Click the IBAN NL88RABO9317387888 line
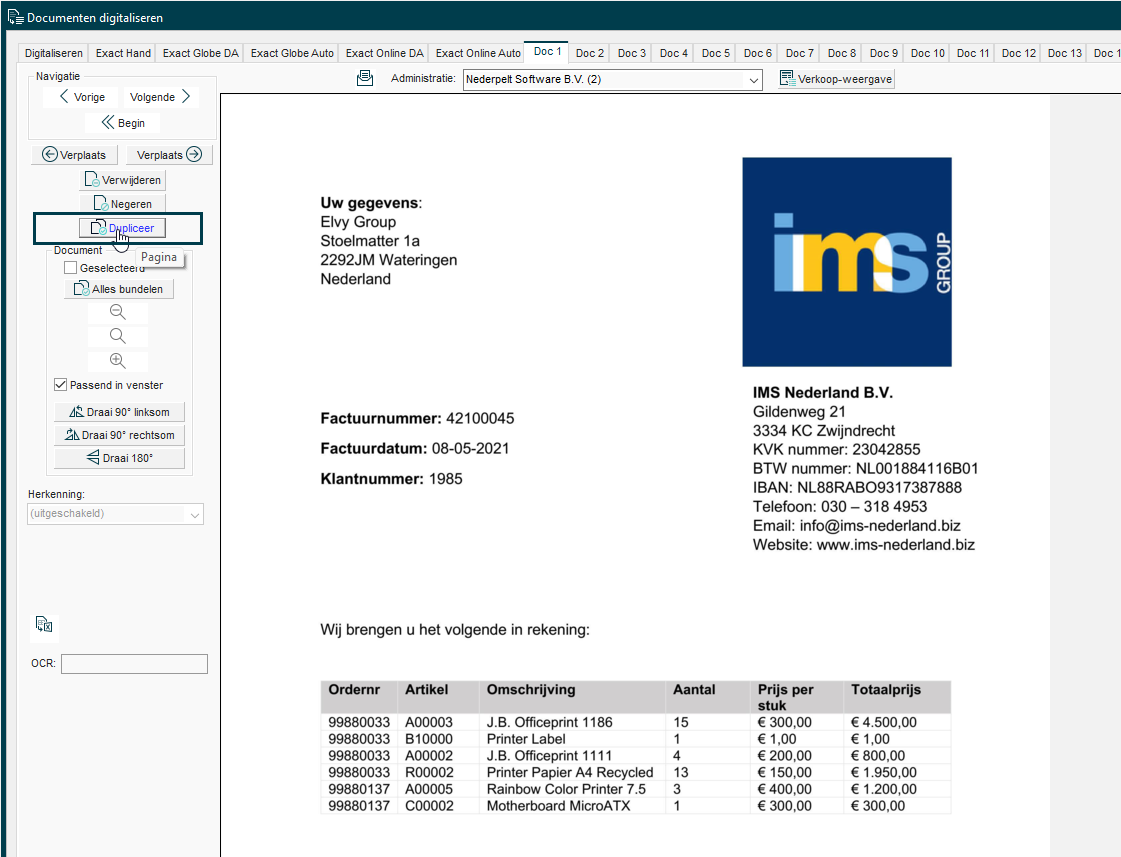Viewport: 1121px width, 857px height. (x=857, y=487)
